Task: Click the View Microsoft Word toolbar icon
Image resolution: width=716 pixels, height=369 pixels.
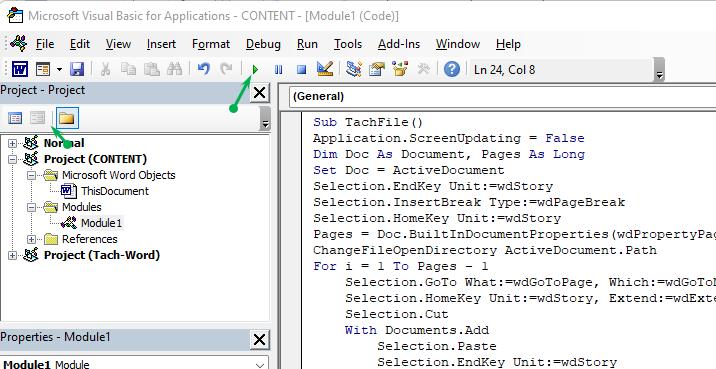Action: [20, 69]
